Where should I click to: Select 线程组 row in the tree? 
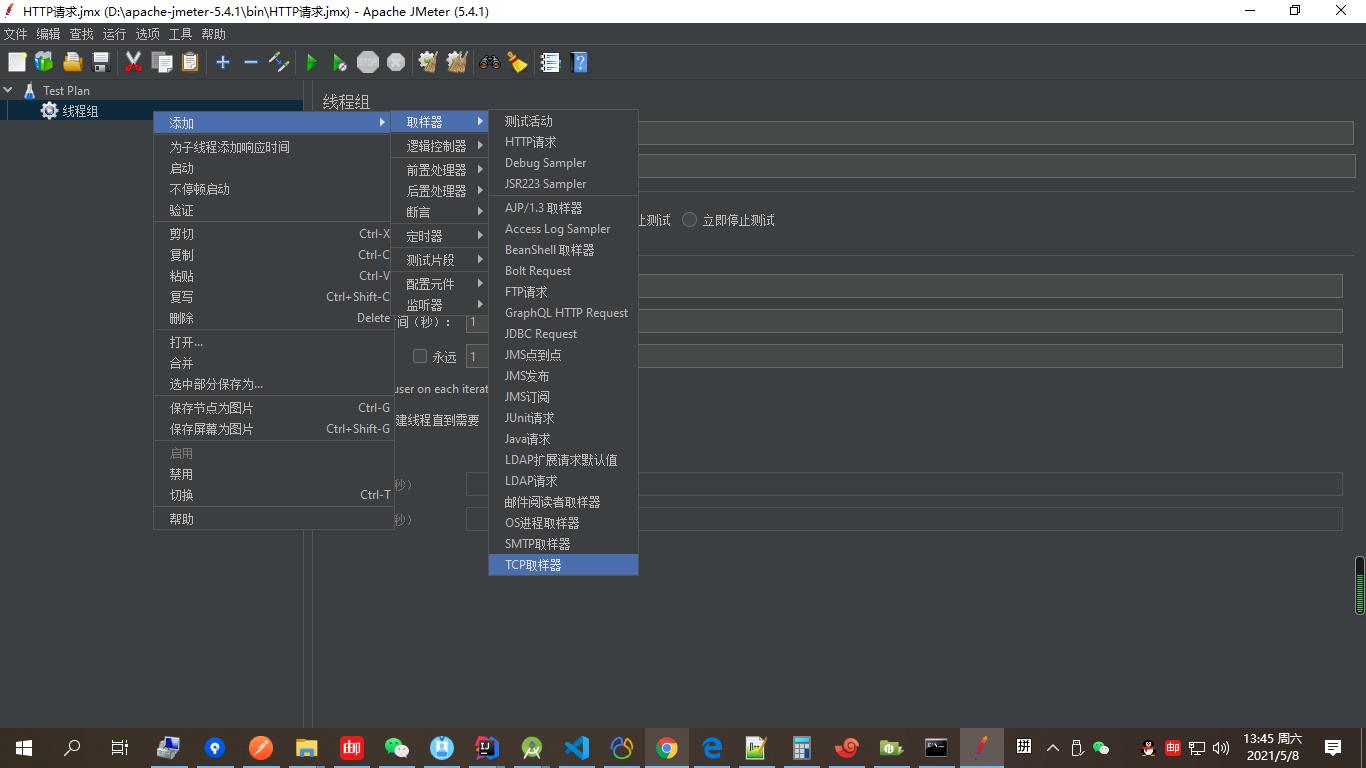coord(152,111)
